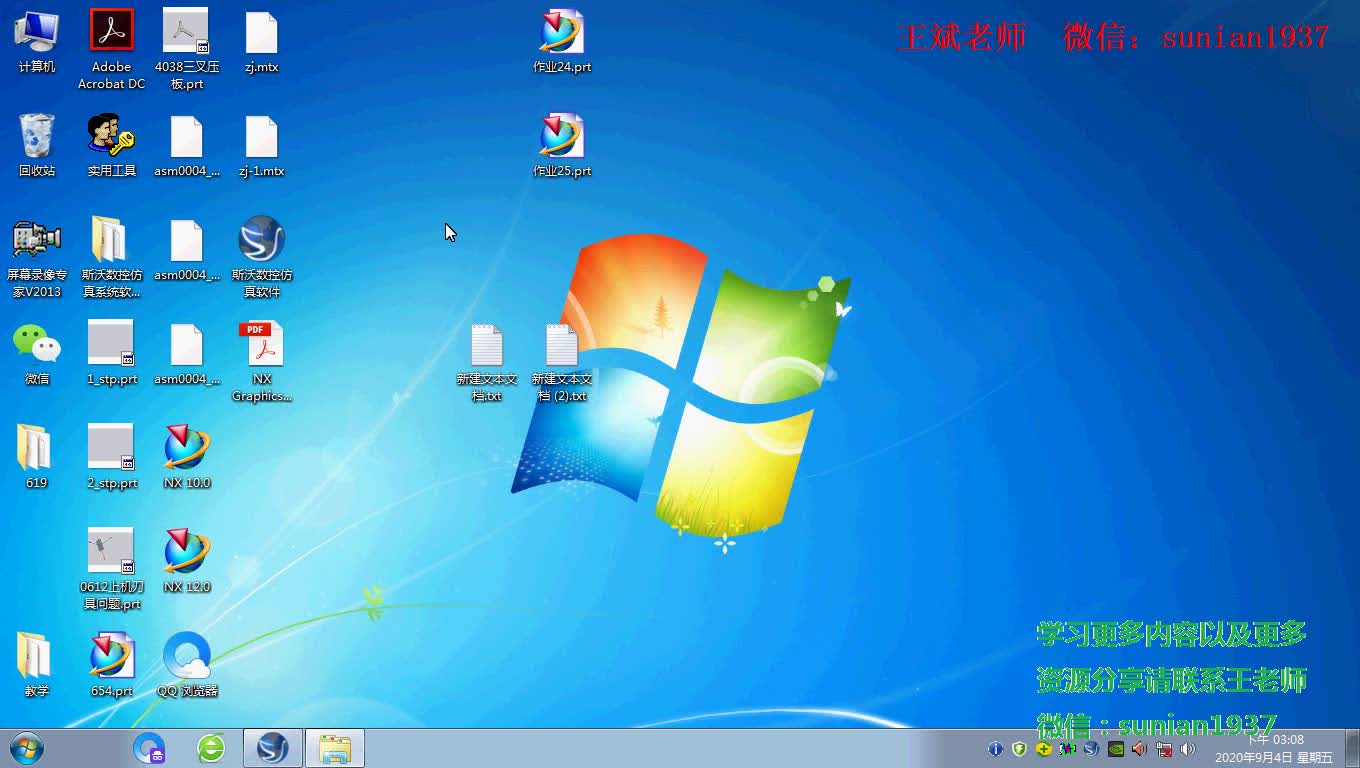Open the NVIDIA tray icon
The image size is (1360, 768).
pos(1116,749)
